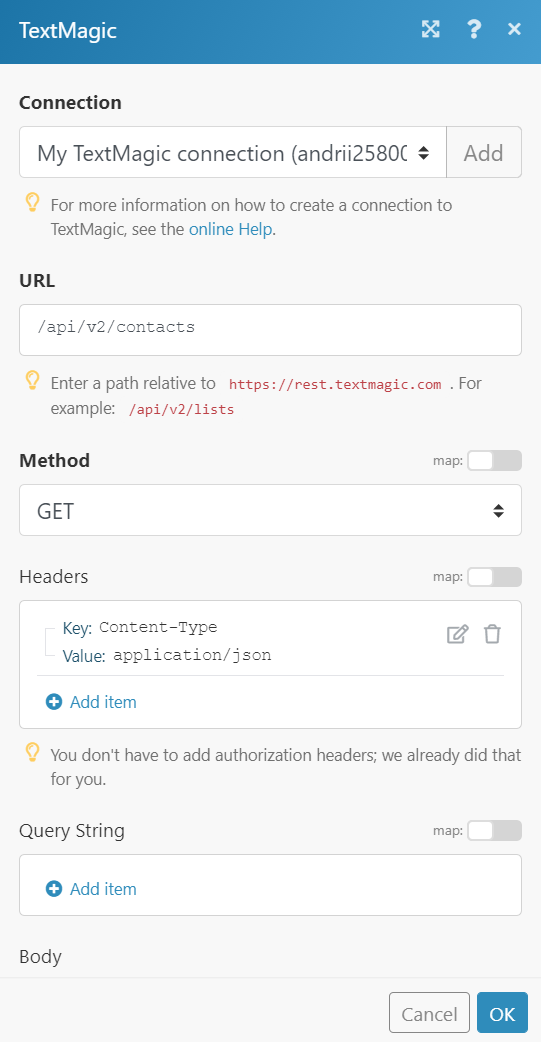541x1042 pixels.
Task: Edit the Content-Type header item
Action: tap(457, 634)
